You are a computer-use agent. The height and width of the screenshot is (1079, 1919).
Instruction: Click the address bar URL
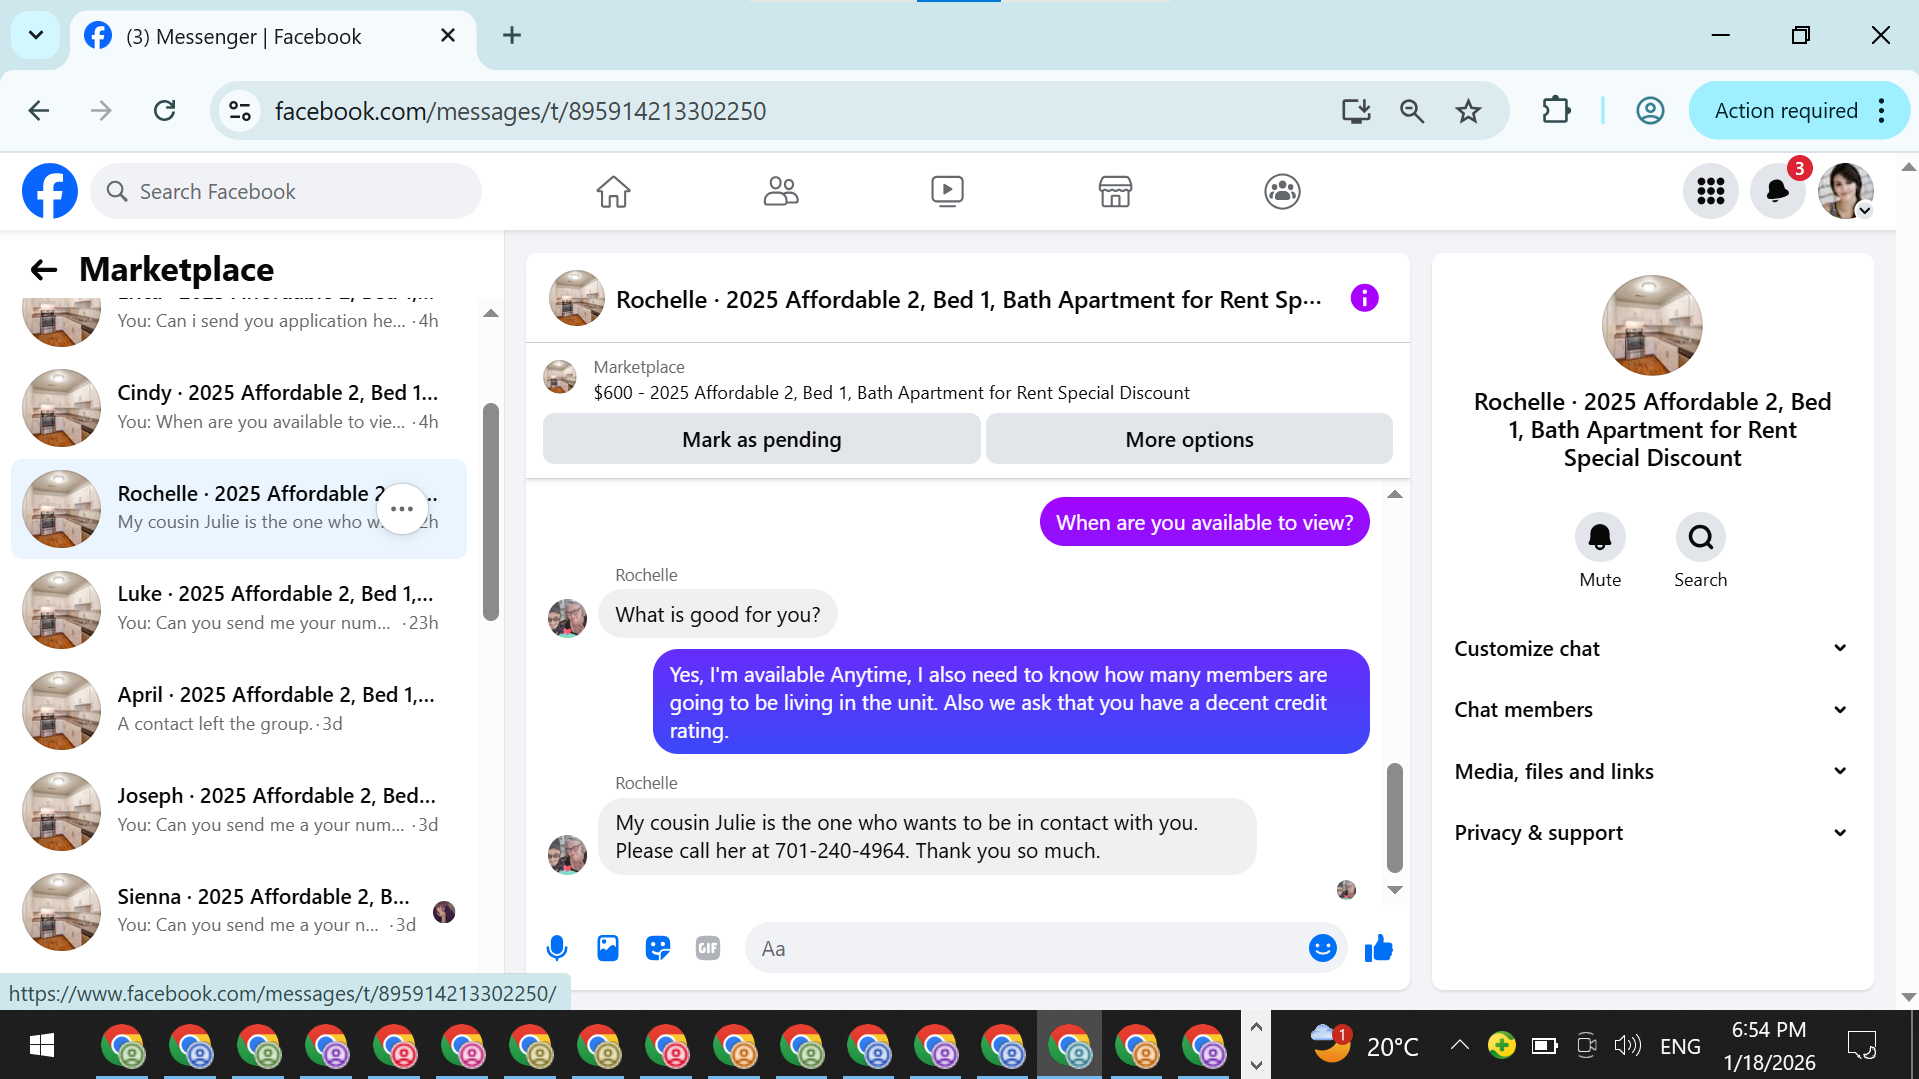point(520,111)
